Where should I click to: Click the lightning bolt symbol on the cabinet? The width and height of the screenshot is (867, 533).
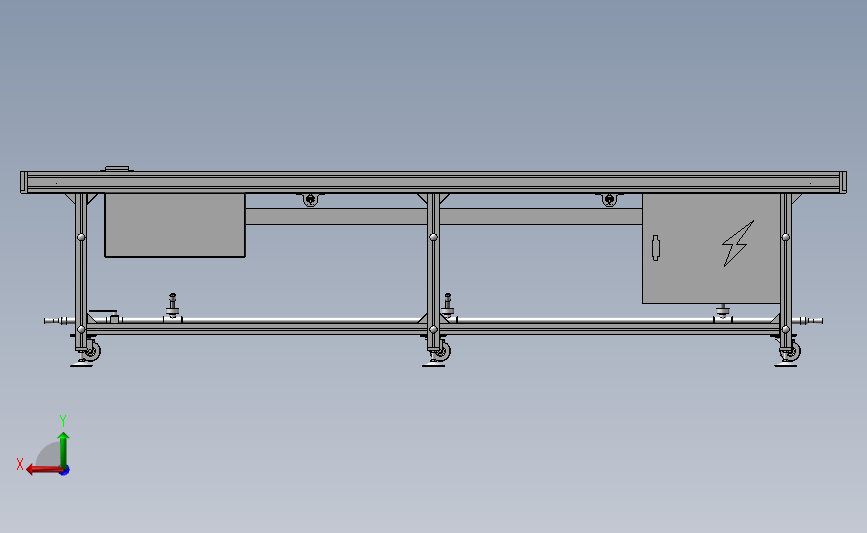click(x=738, y=244)
